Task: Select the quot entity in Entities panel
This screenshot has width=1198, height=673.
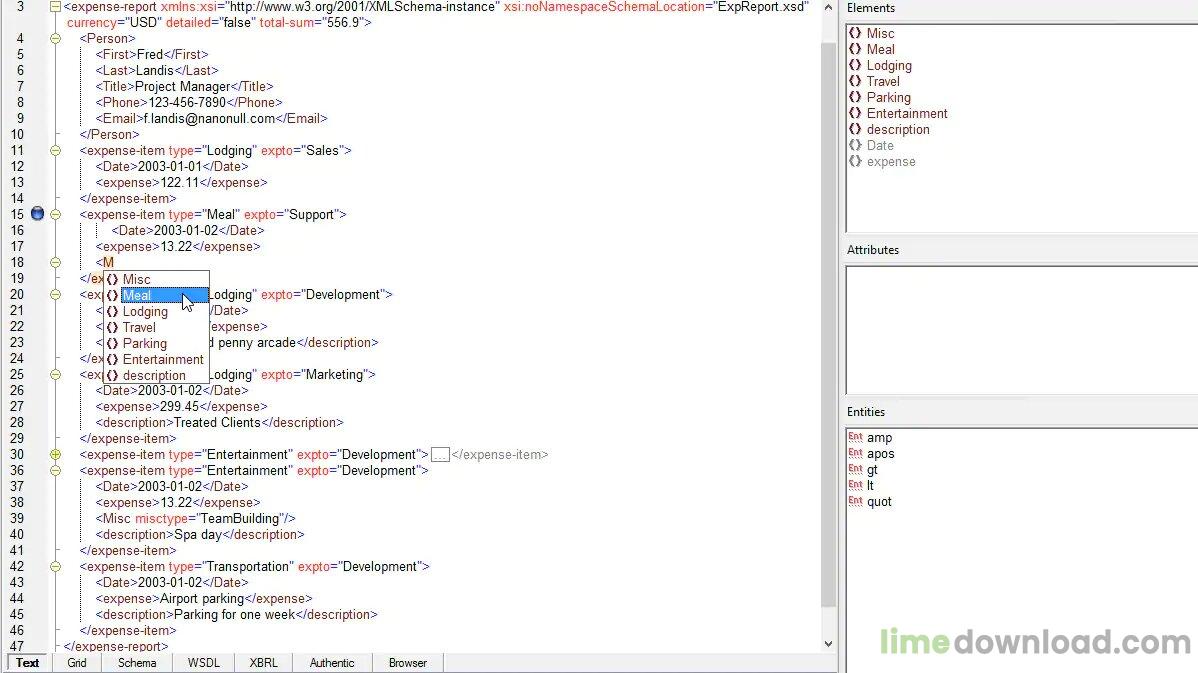Action: click(881, 501)
